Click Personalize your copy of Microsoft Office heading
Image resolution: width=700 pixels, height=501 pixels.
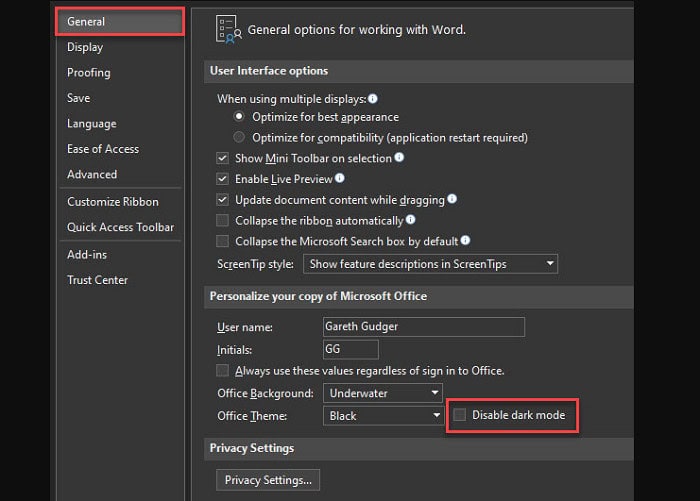click(318, 296)
